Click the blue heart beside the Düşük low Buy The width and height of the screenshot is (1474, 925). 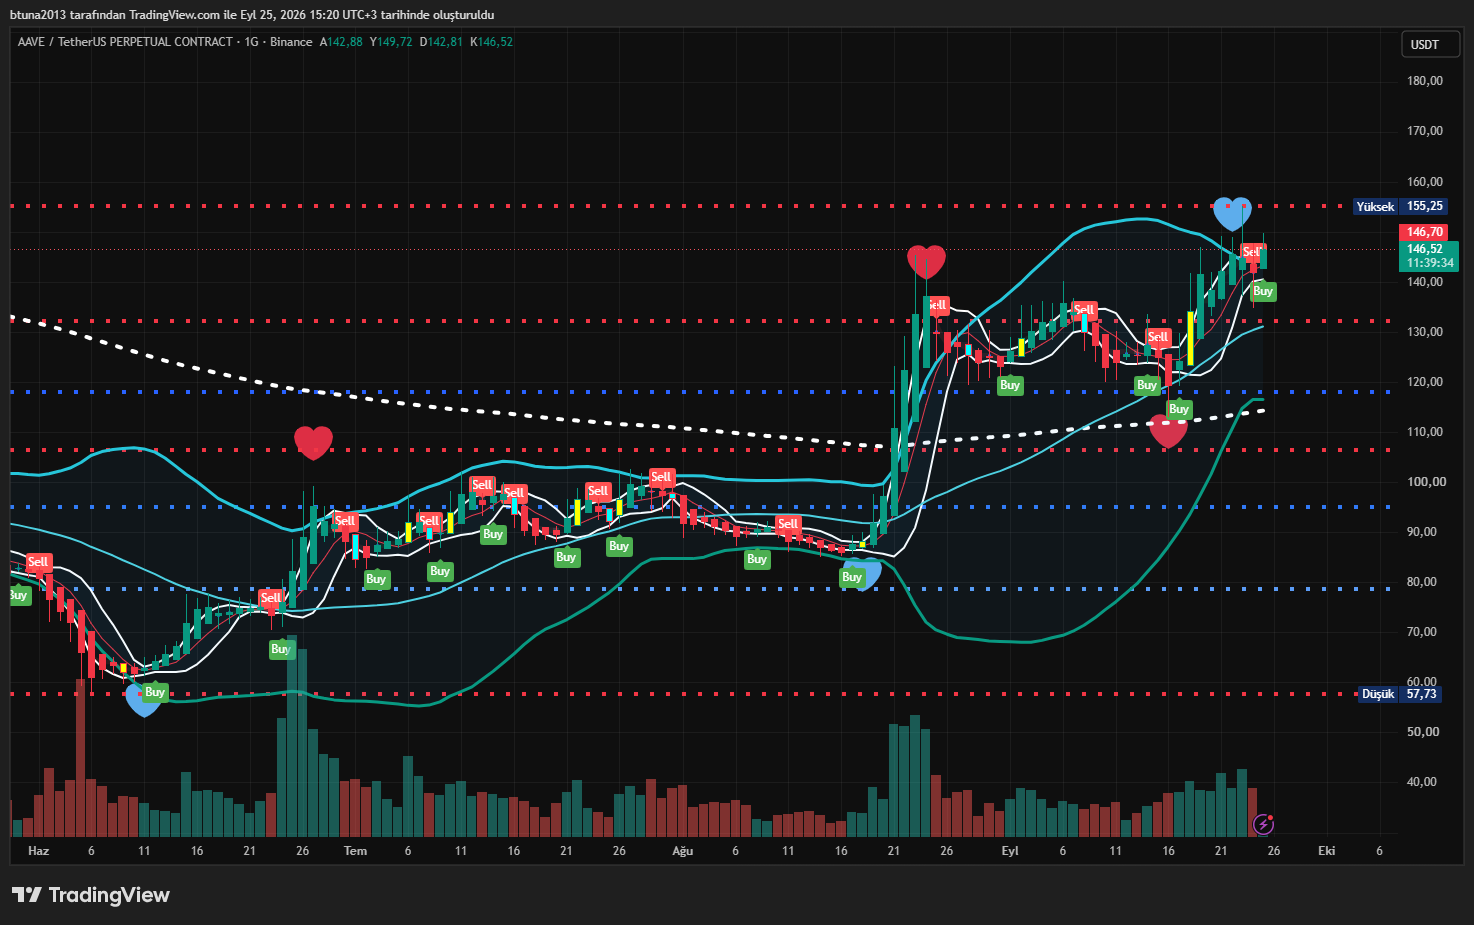(x=143, y=700)
